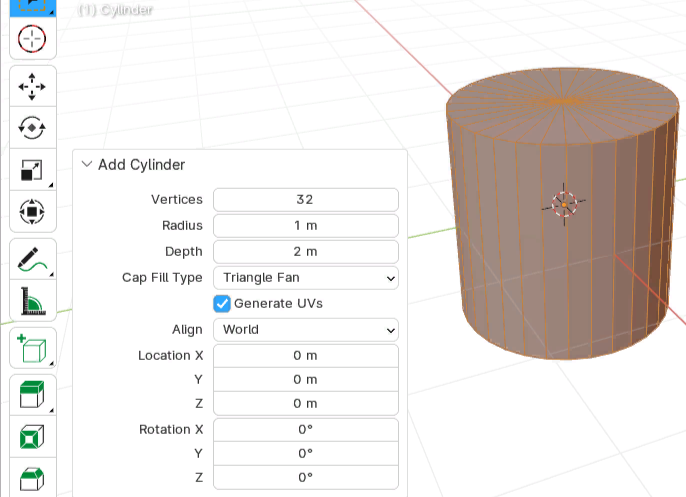686x497 pixels.
Task: Select the Move tool
Action: 33,86
